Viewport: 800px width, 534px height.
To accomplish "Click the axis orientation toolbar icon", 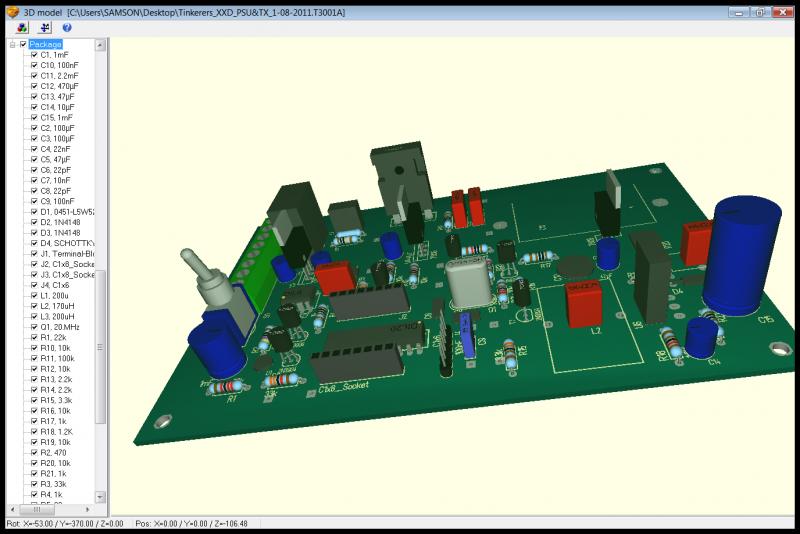I will (x=45, y=28).
